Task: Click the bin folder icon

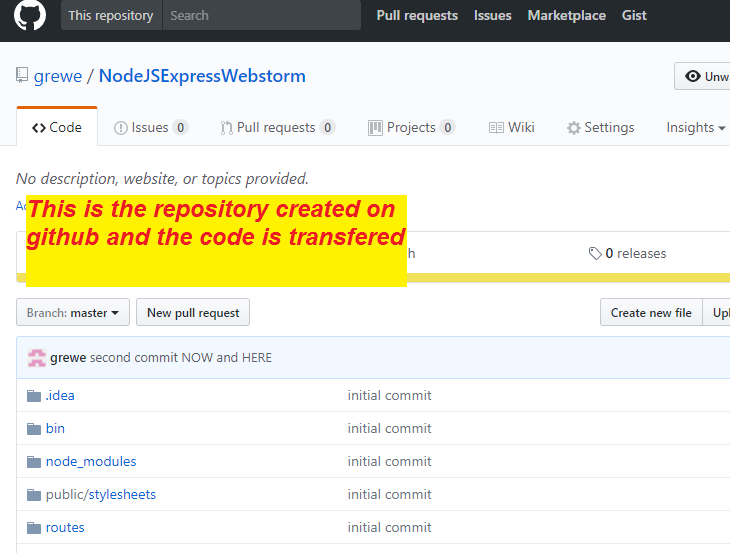Action: click(34, 428)
